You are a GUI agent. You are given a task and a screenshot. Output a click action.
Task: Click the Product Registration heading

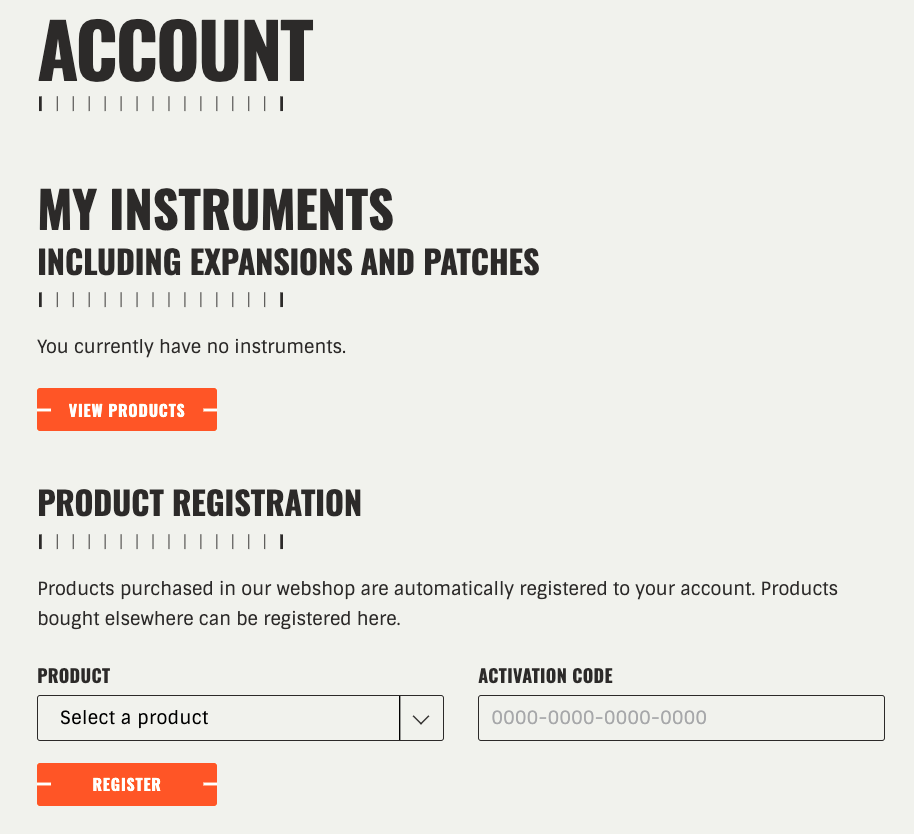[x=199, y=503]
